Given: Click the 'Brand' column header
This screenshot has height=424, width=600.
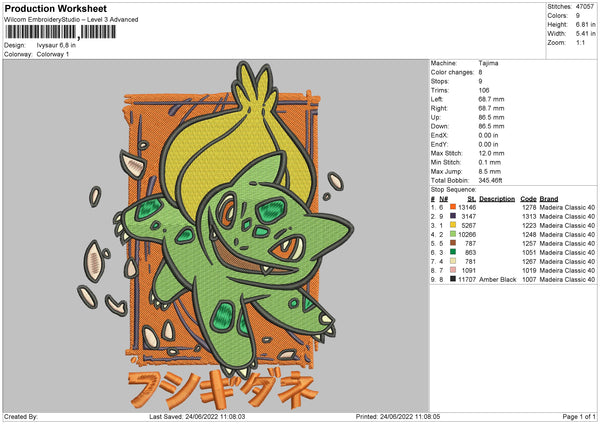Looking at the screenshot, I should point(549,199).
